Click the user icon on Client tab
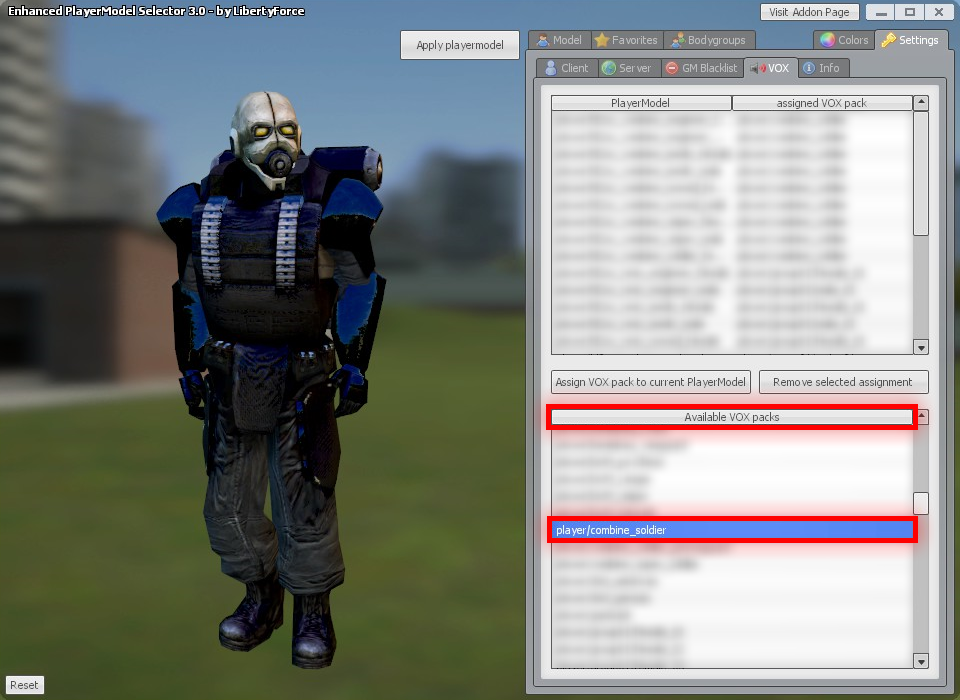960x700 pixels. 550,68
